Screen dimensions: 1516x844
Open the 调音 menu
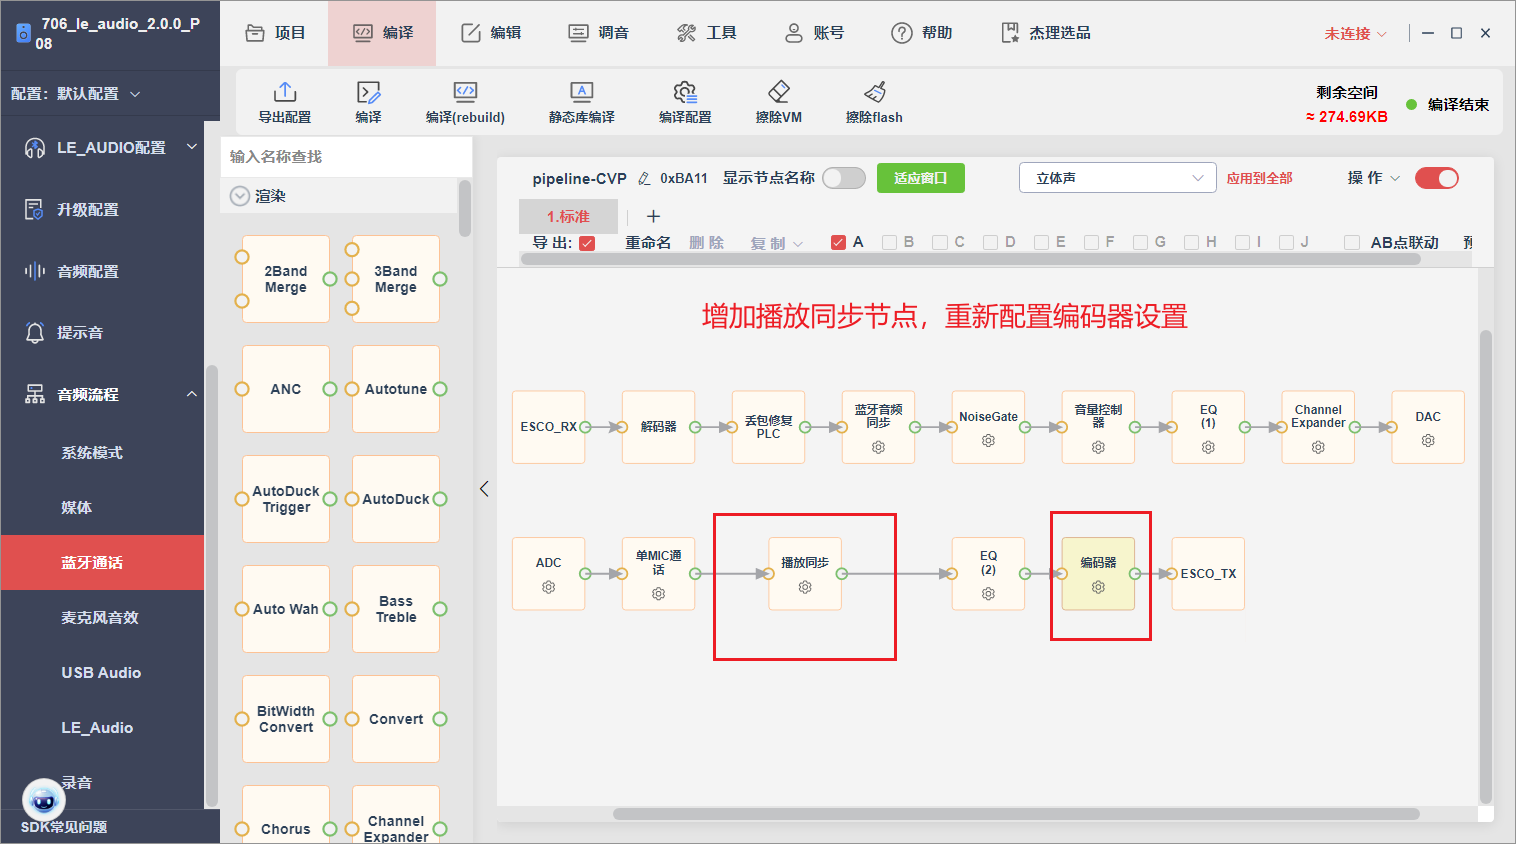click(599, 33)
